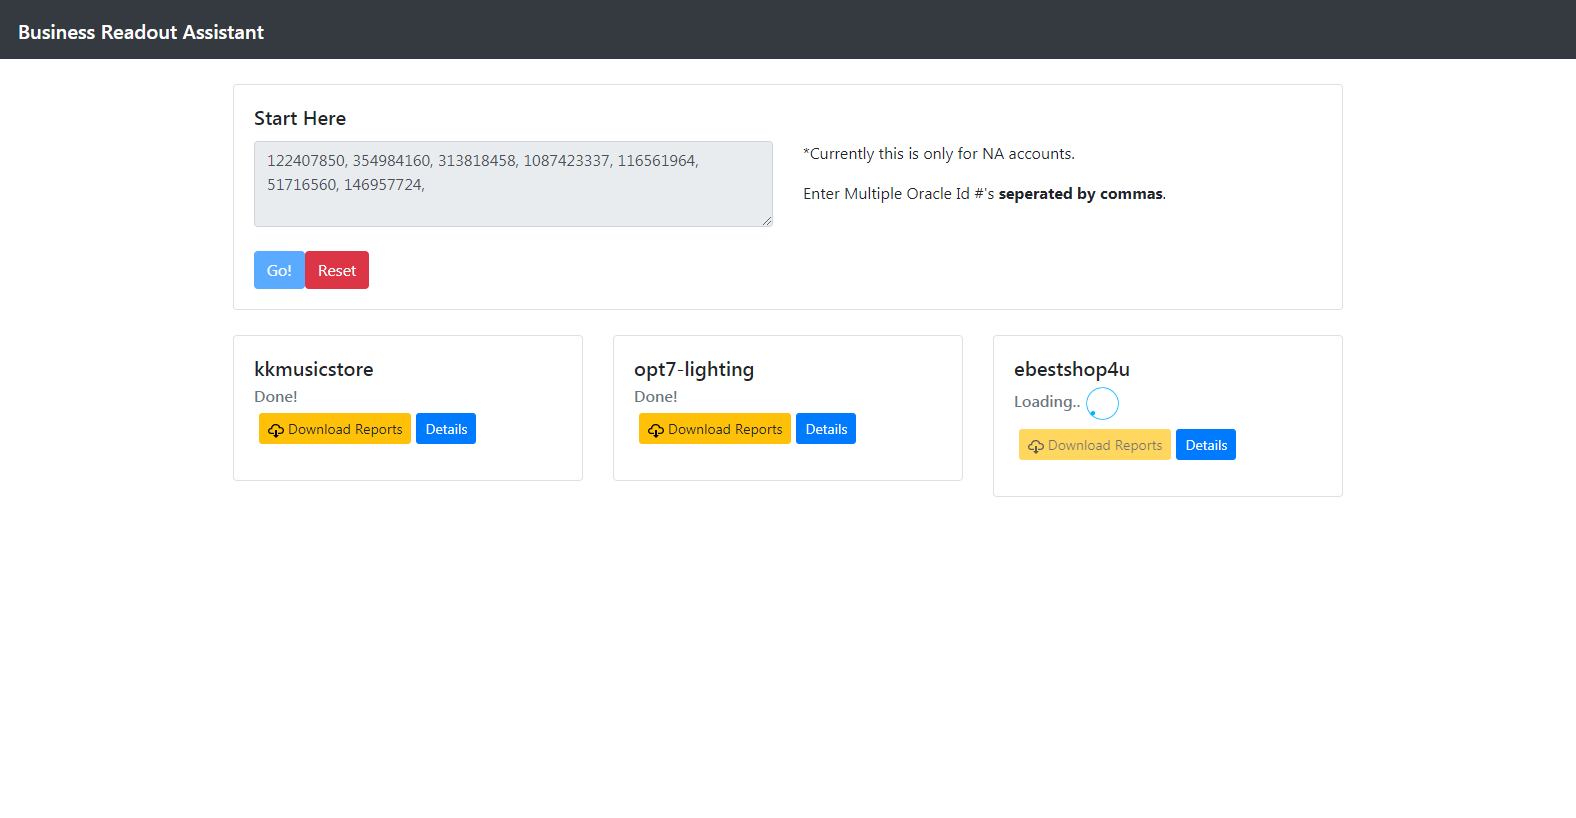
Task: Click the red Reset button
Action: [x=337, y=270]
